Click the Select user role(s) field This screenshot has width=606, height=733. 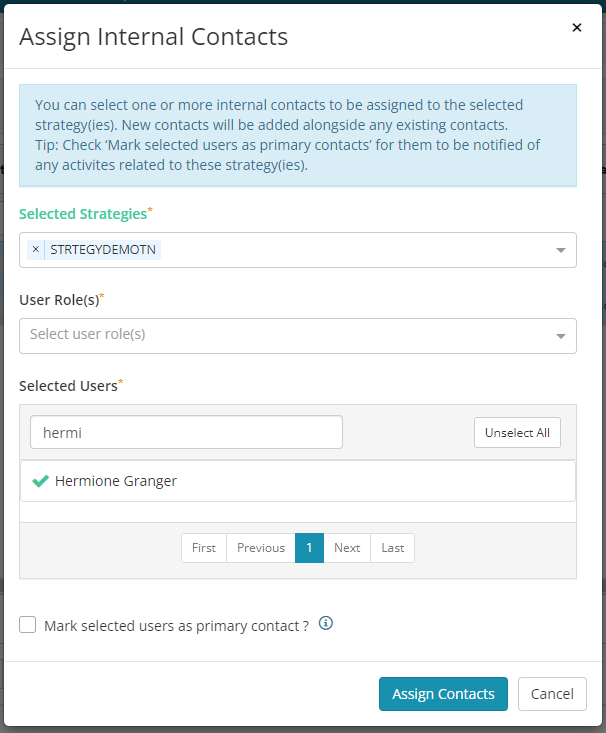pos(298,336)
